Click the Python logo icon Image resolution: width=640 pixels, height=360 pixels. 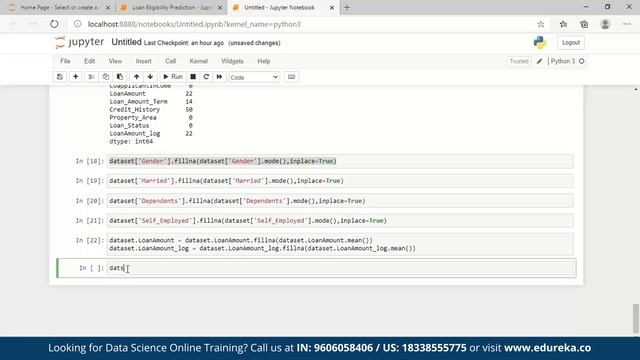(540, 42)
